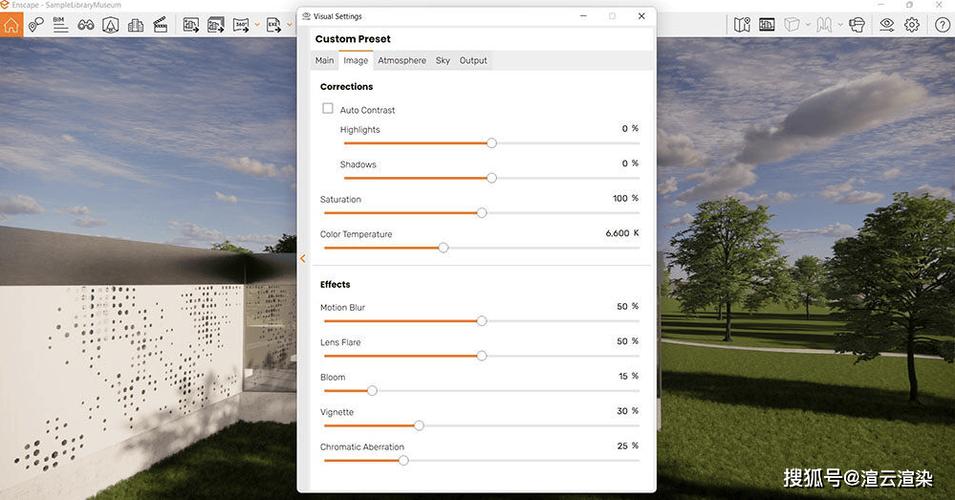Click the Enscape logo in title bar
The width and height of the screenshot is (955, 500).
point(5,5)
